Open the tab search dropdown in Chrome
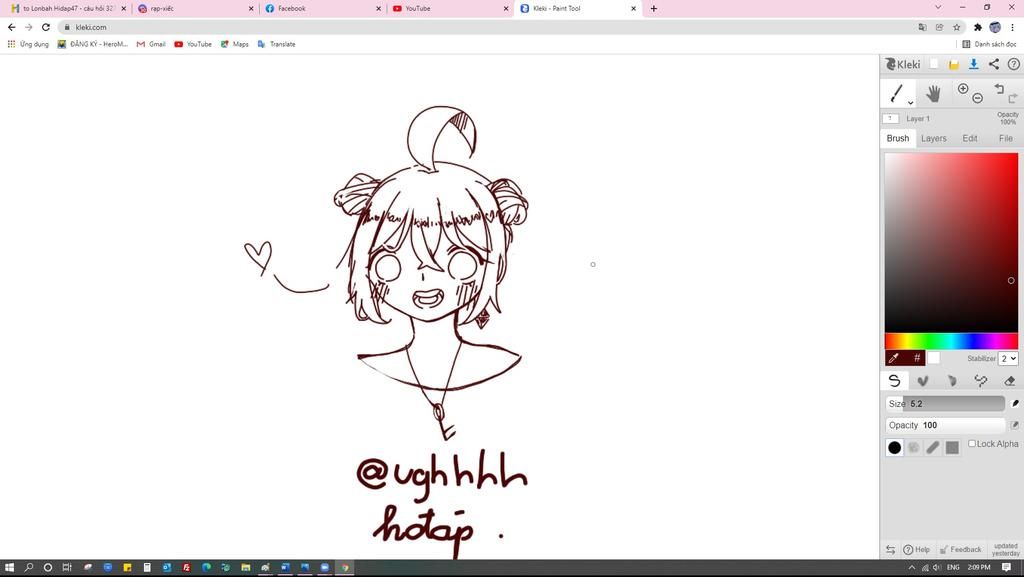This screenshot has width=1024, height=577. pos(938,8)
